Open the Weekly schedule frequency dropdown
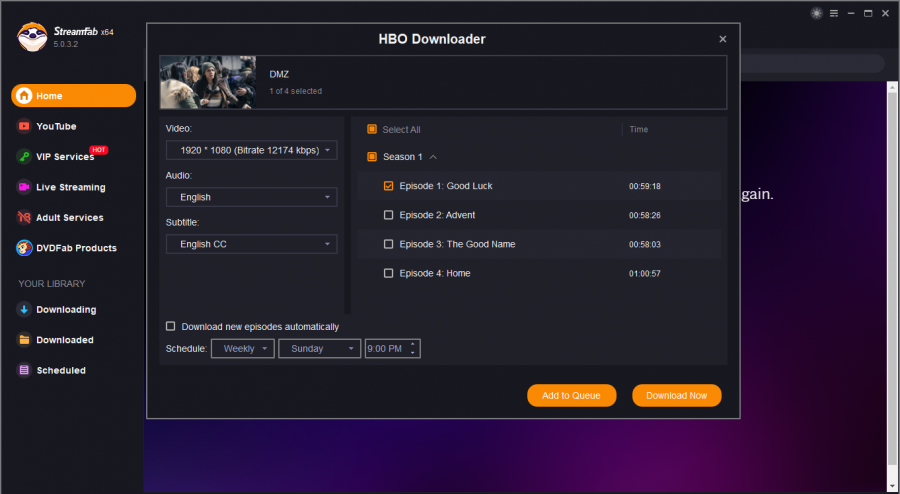 (x=243, y=349)
